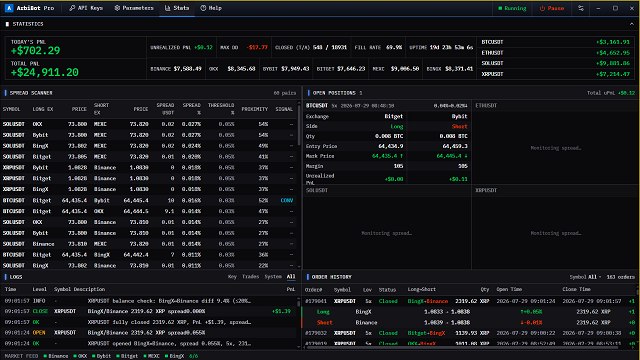Image resolution: width=640 pixels, height=360 pixels.
Task: Click the Bybit Short side label
Action: (x=460, y=127)
